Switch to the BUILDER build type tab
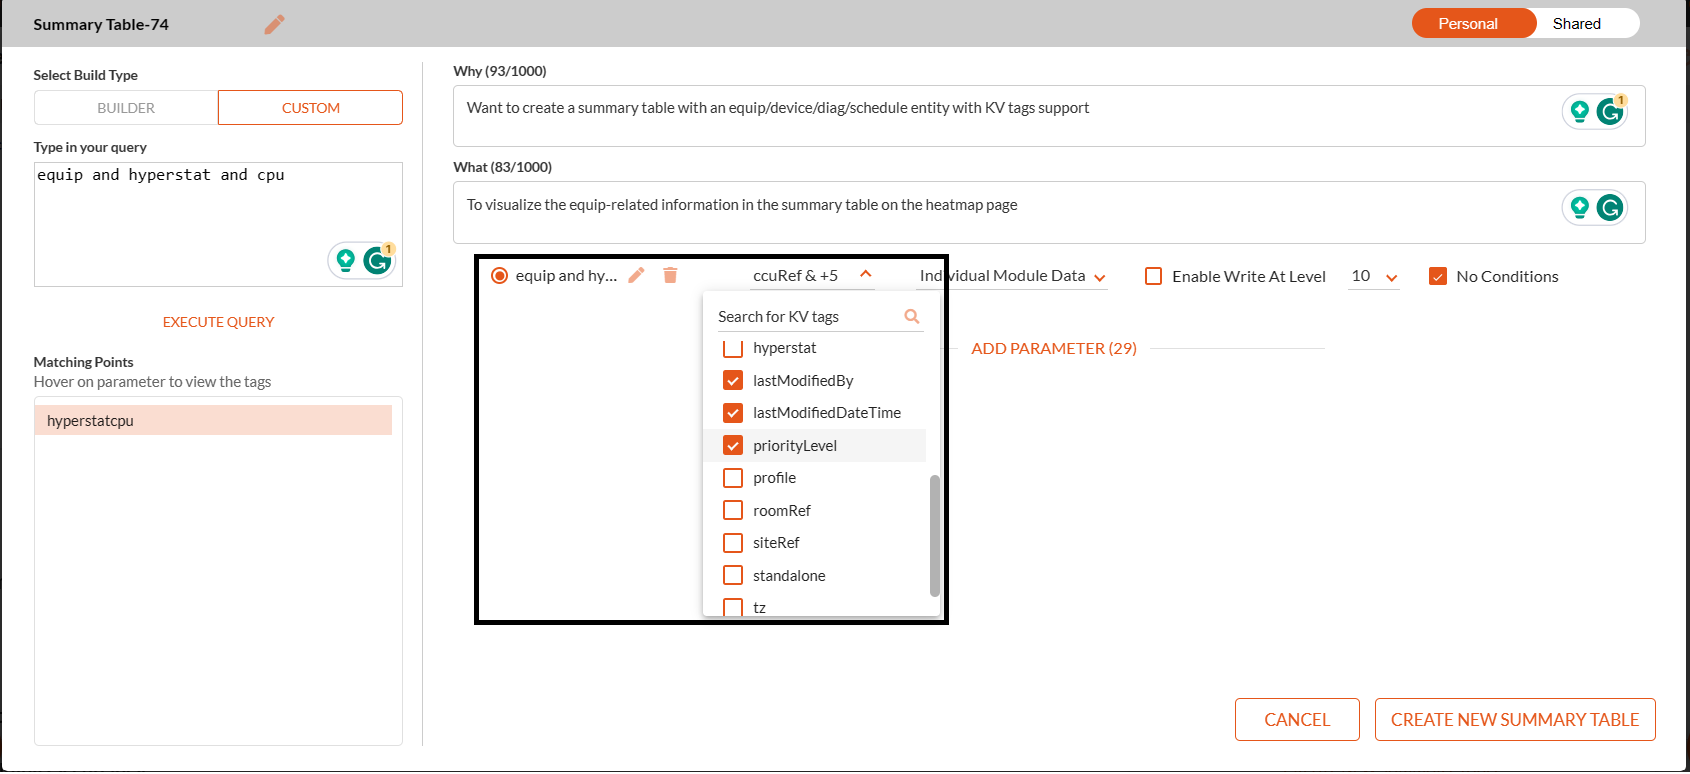 [x=126, y=108]
